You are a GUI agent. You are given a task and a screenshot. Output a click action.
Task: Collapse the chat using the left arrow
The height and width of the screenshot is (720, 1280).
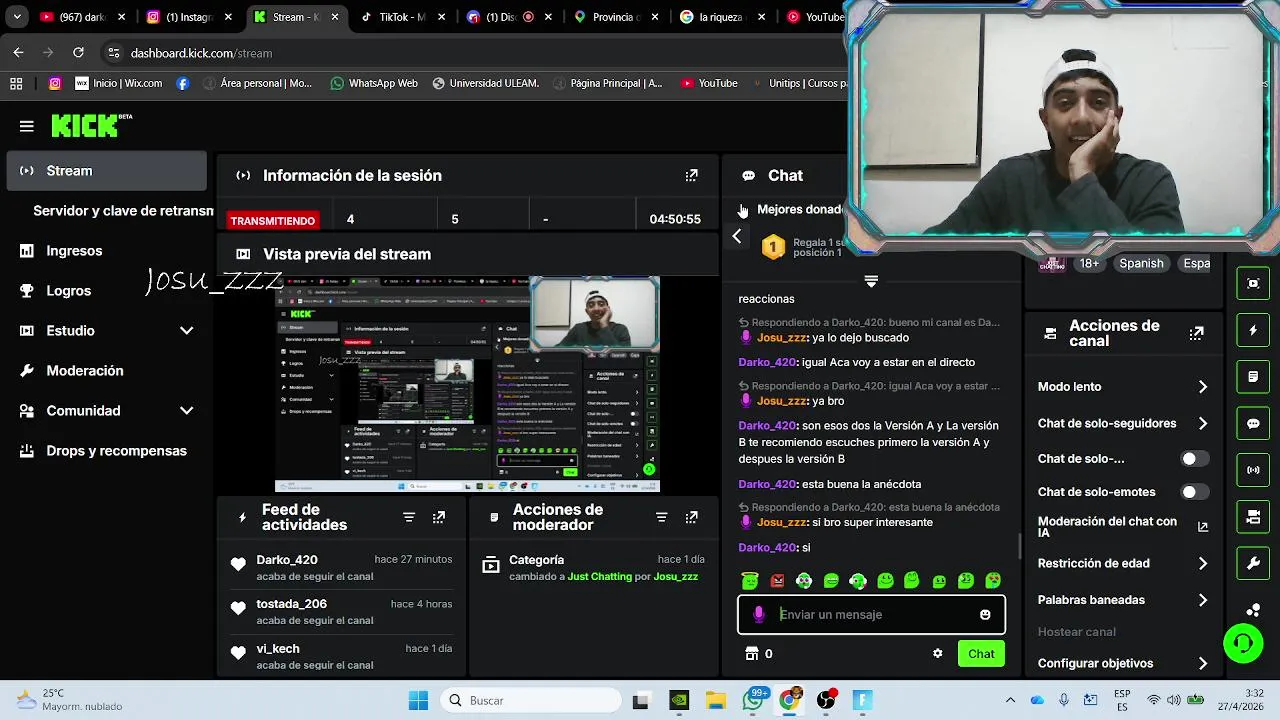[737, 237]
